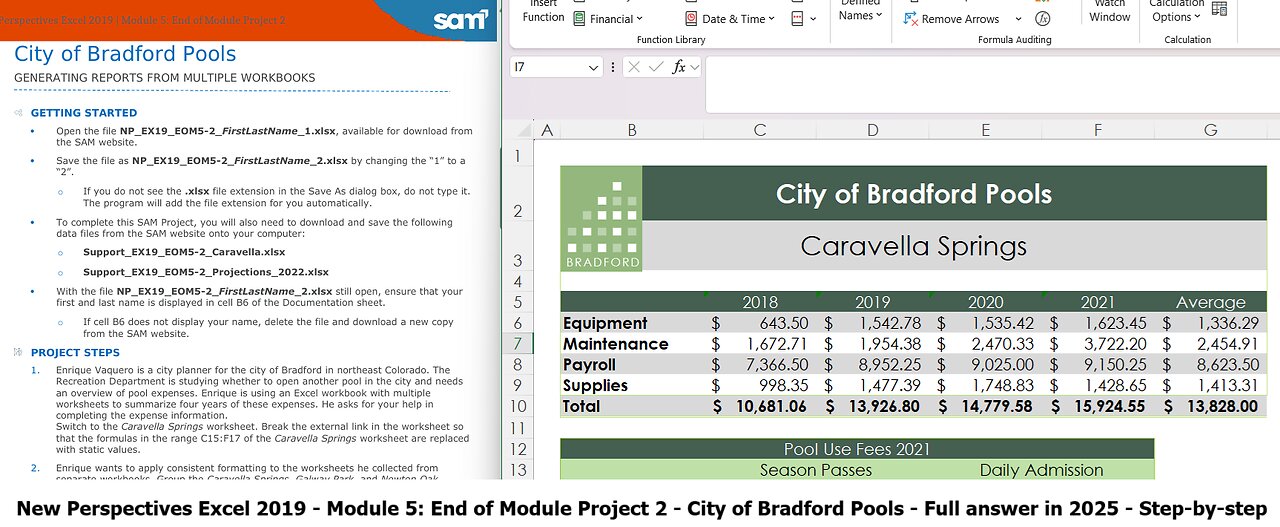Click the Cancel X icon in formula bar
1280x527 pixels.
coord(636,67)
